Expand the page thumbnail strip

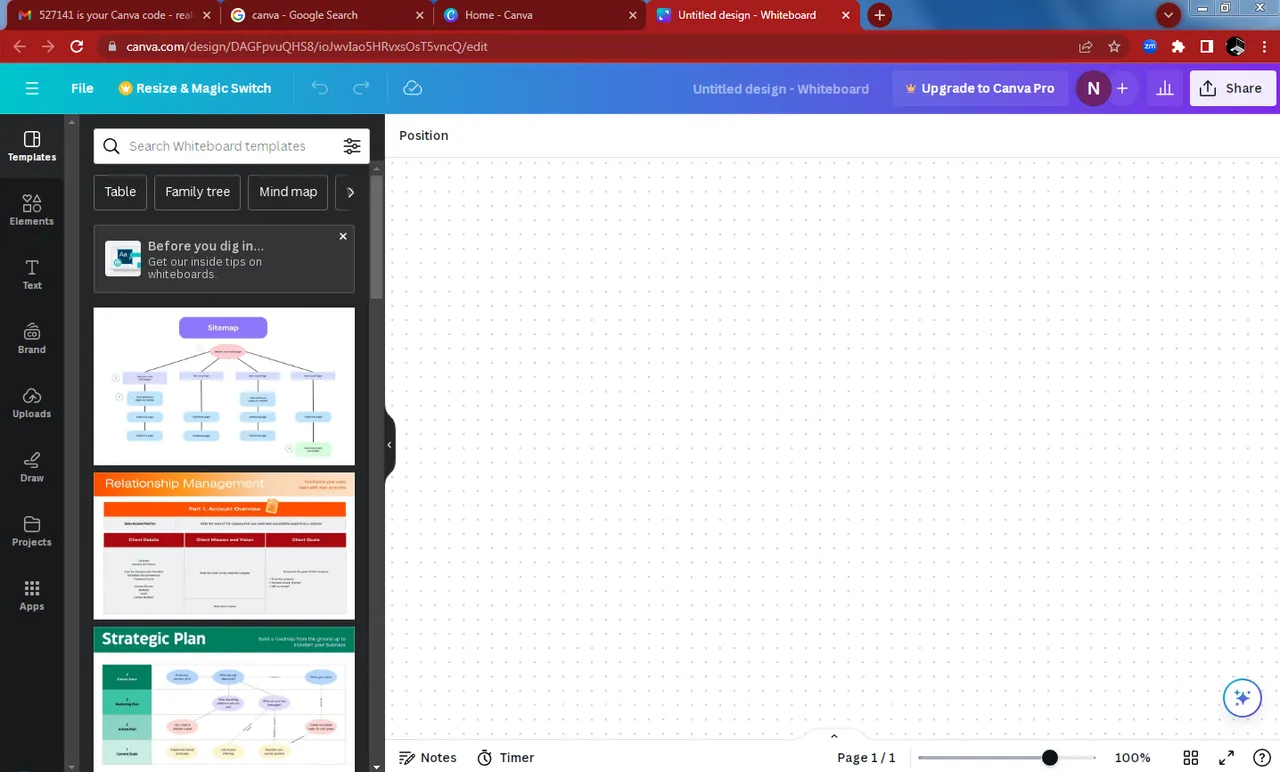(834, 736)
